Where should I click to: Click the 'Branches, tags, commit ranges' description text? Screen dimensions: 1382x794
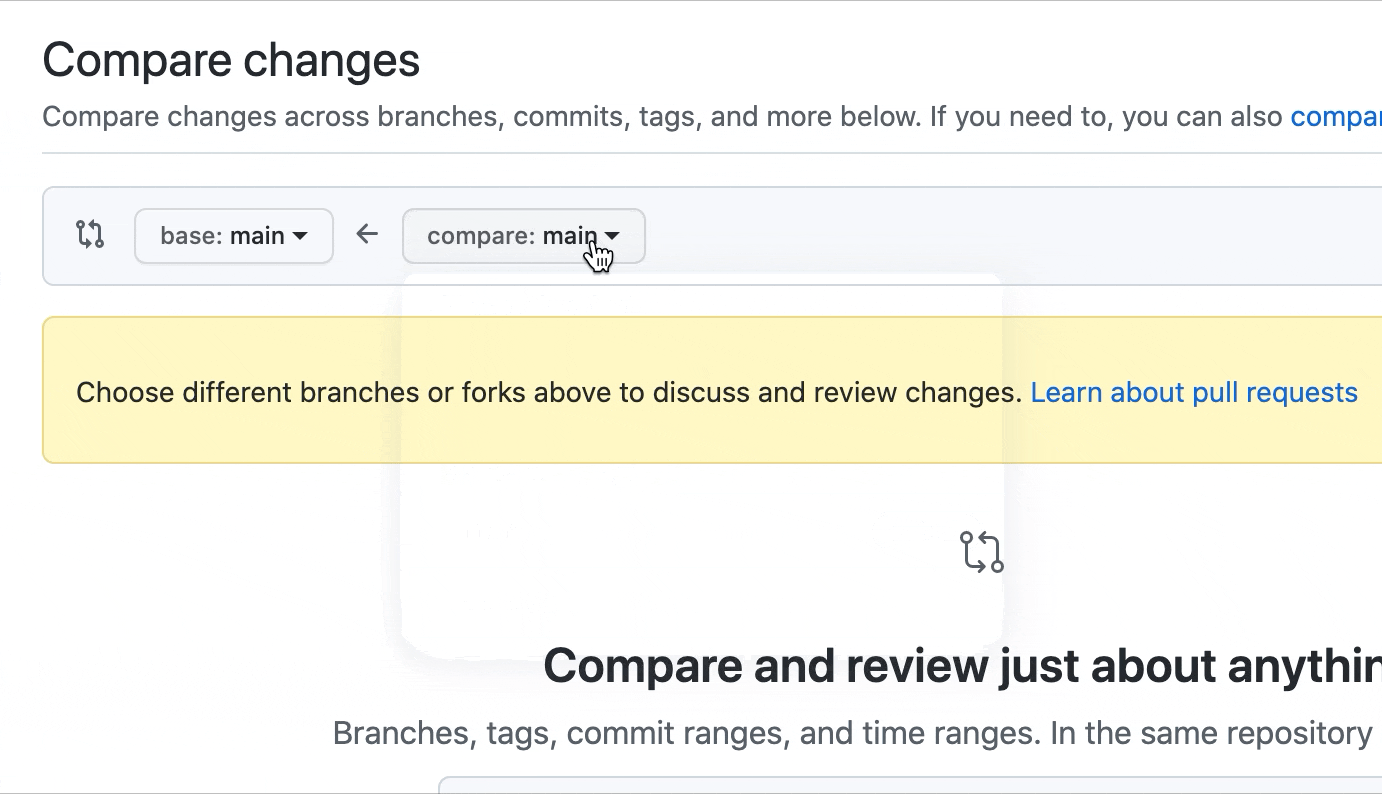[x=853, y=734]
